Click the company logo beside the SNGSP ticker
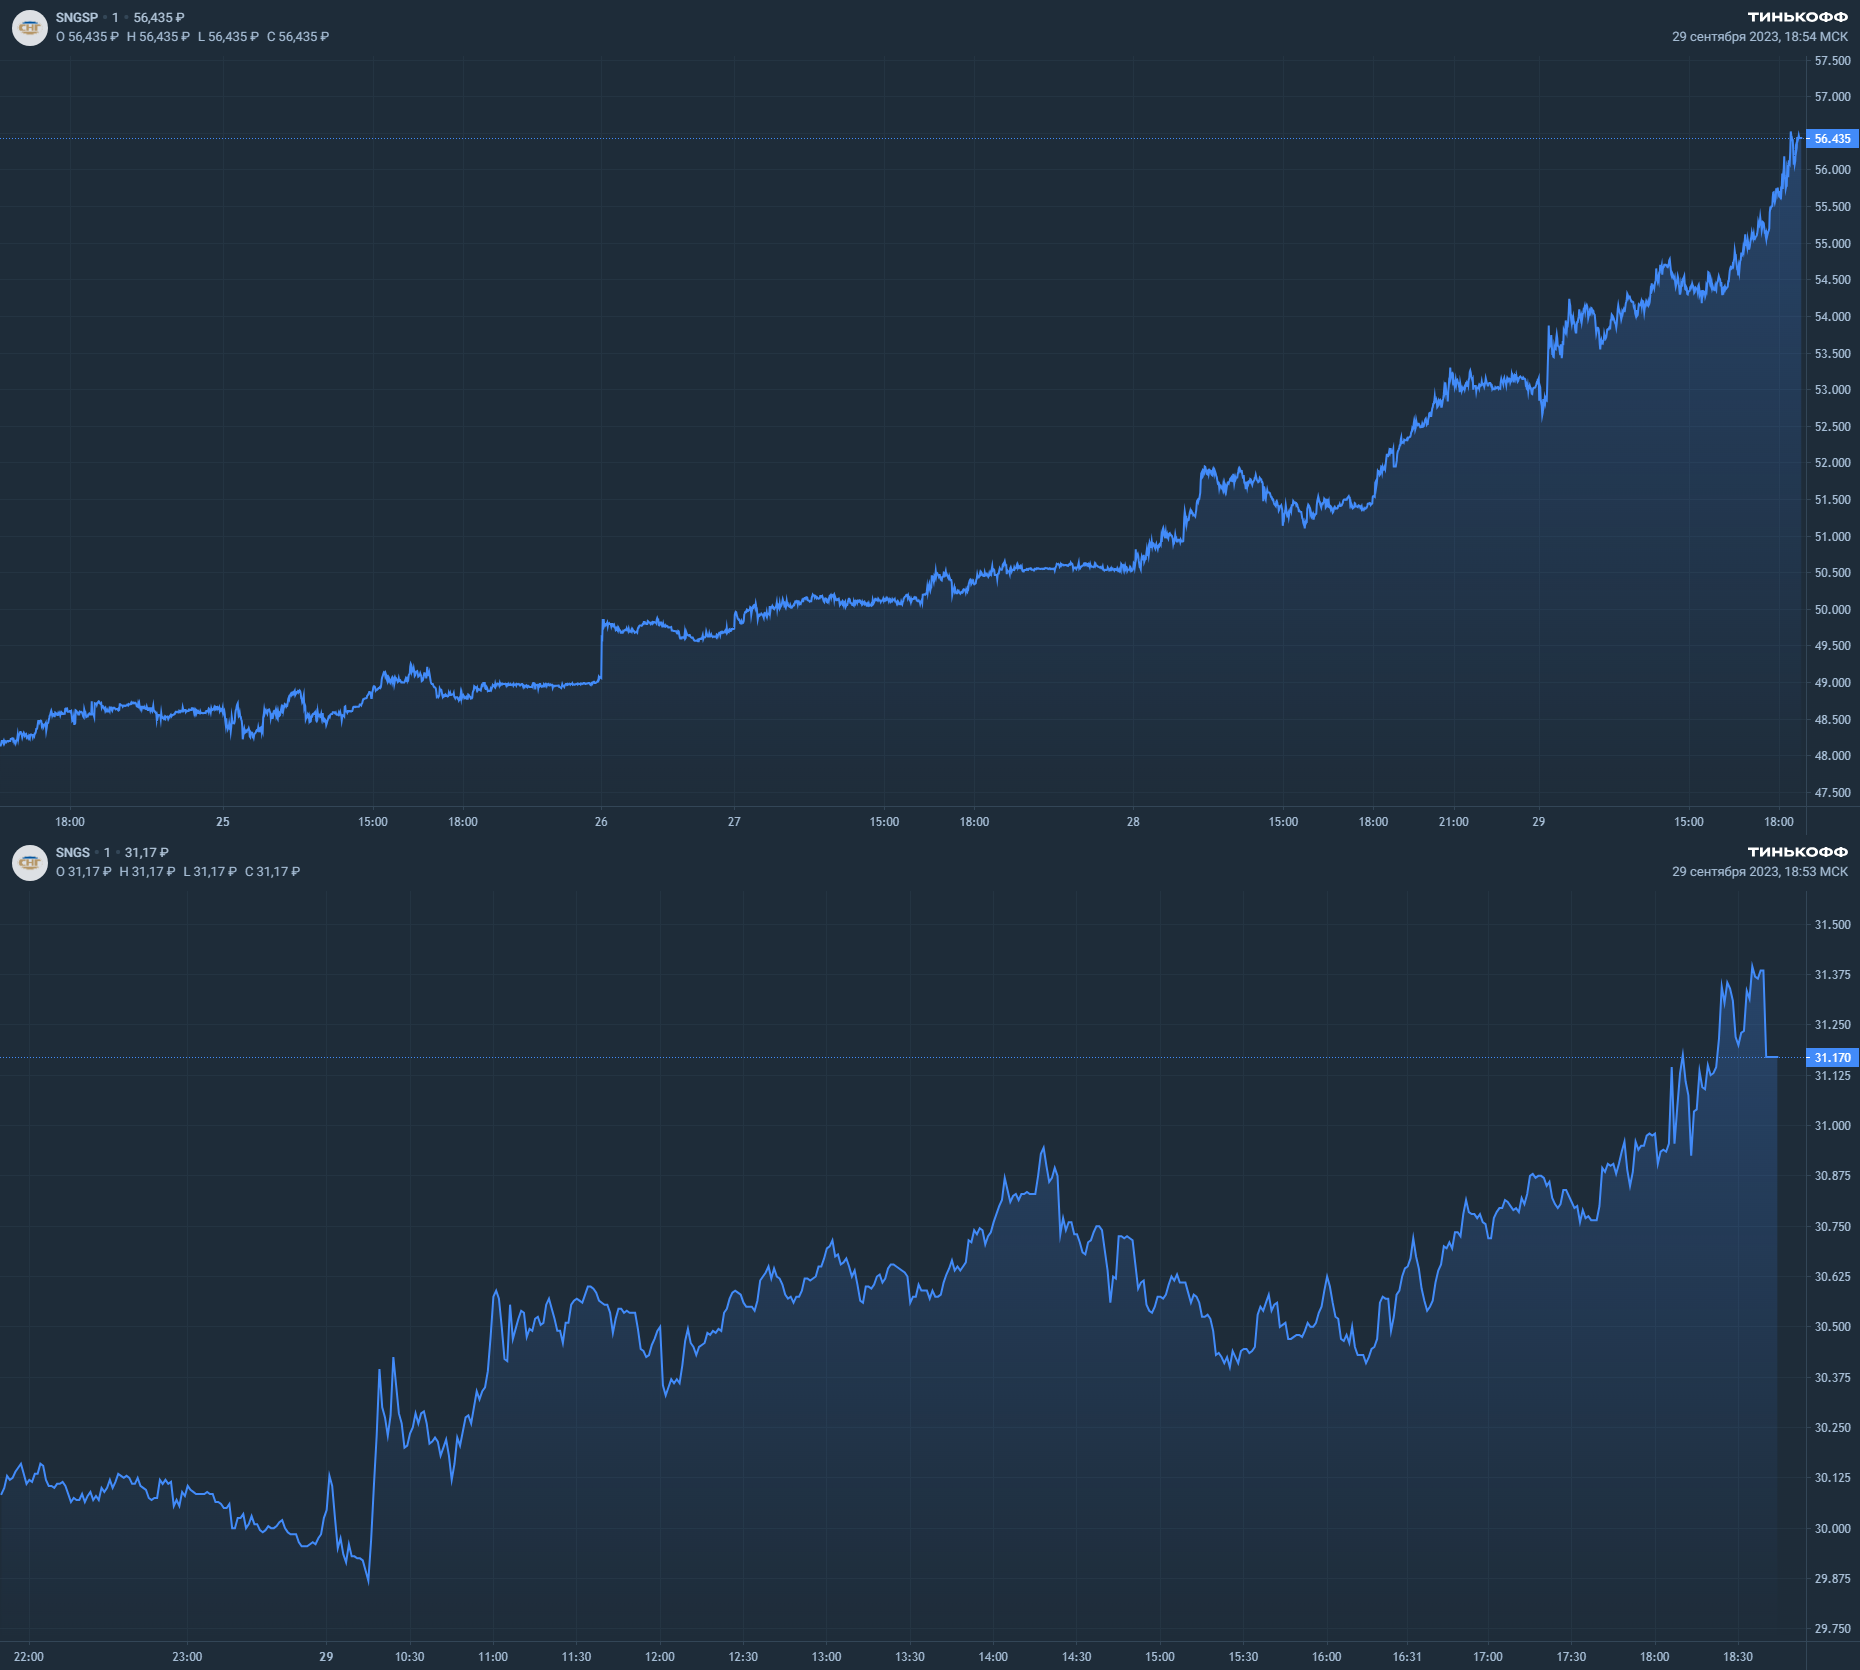 tap(30, 27)
